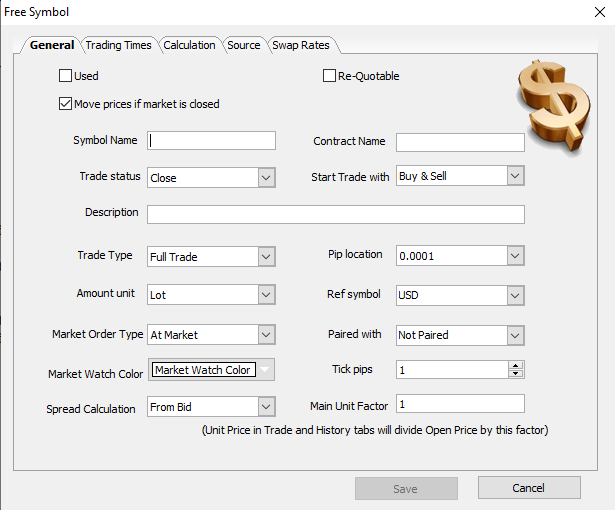Click the Symbol Name input field
Image resolution: width=615 pixels, height=510 pixels.
tap(211, 140)
